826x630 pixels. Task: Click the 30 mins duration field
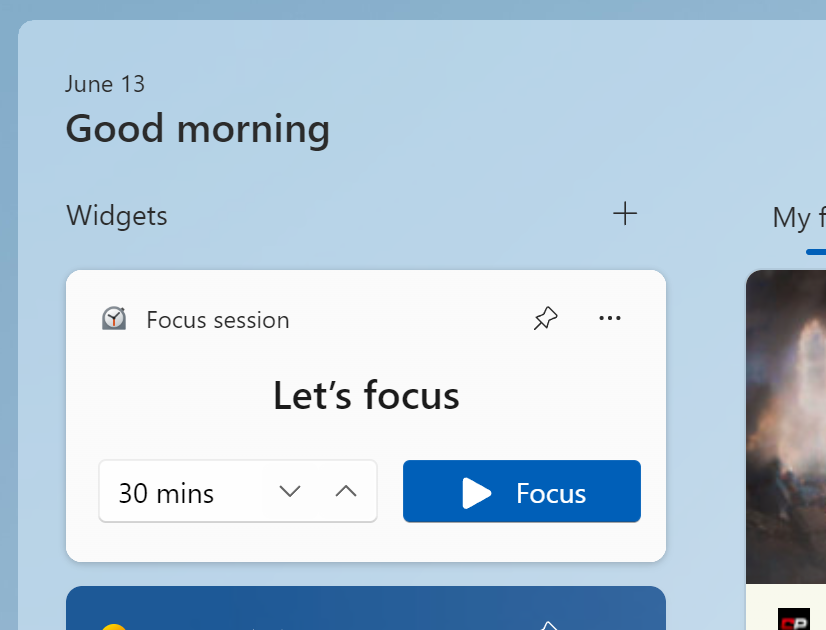(x=166, y=493)
